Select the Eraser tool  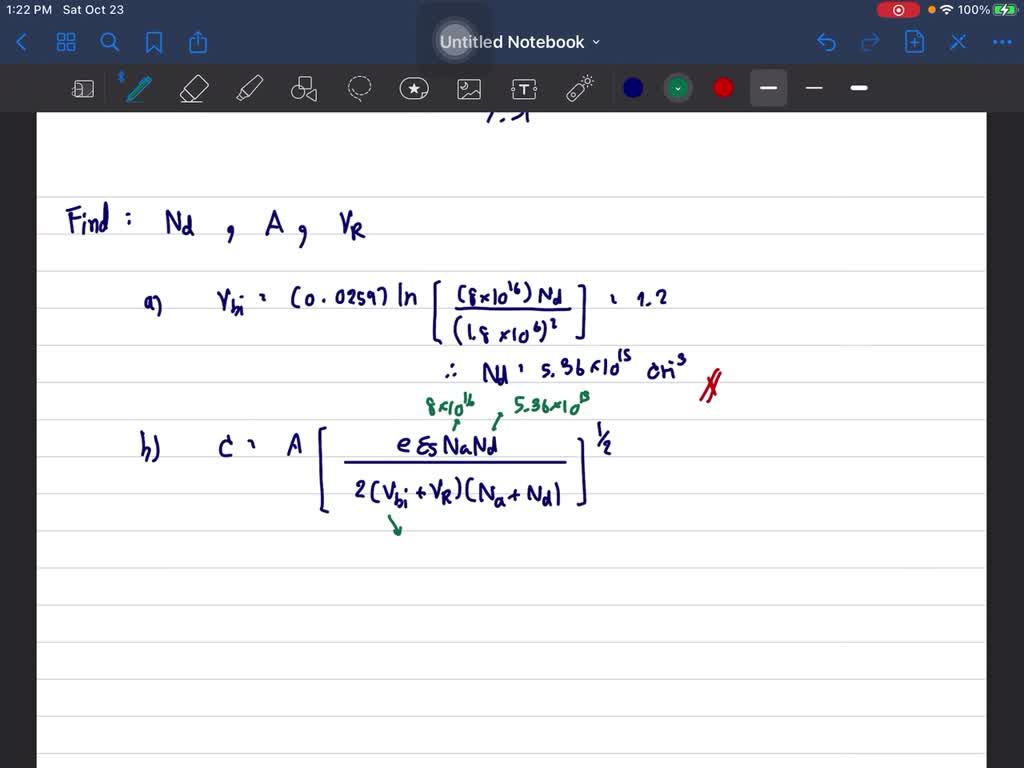tap(193, 88)
